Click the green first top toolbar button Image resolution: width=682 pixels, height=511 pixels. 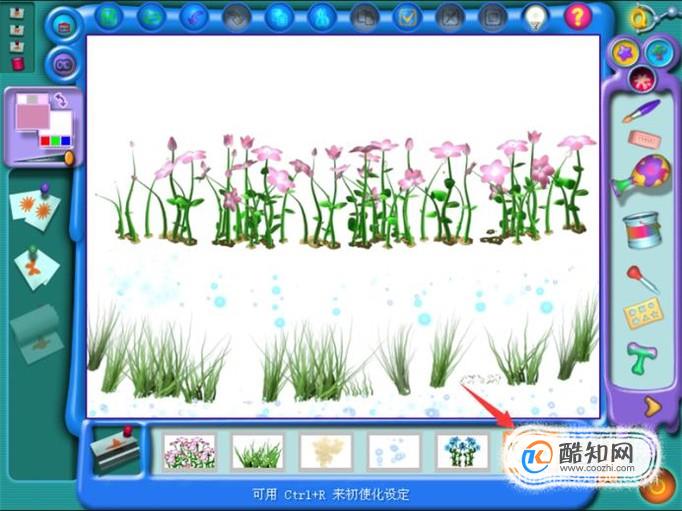[107, 17]
